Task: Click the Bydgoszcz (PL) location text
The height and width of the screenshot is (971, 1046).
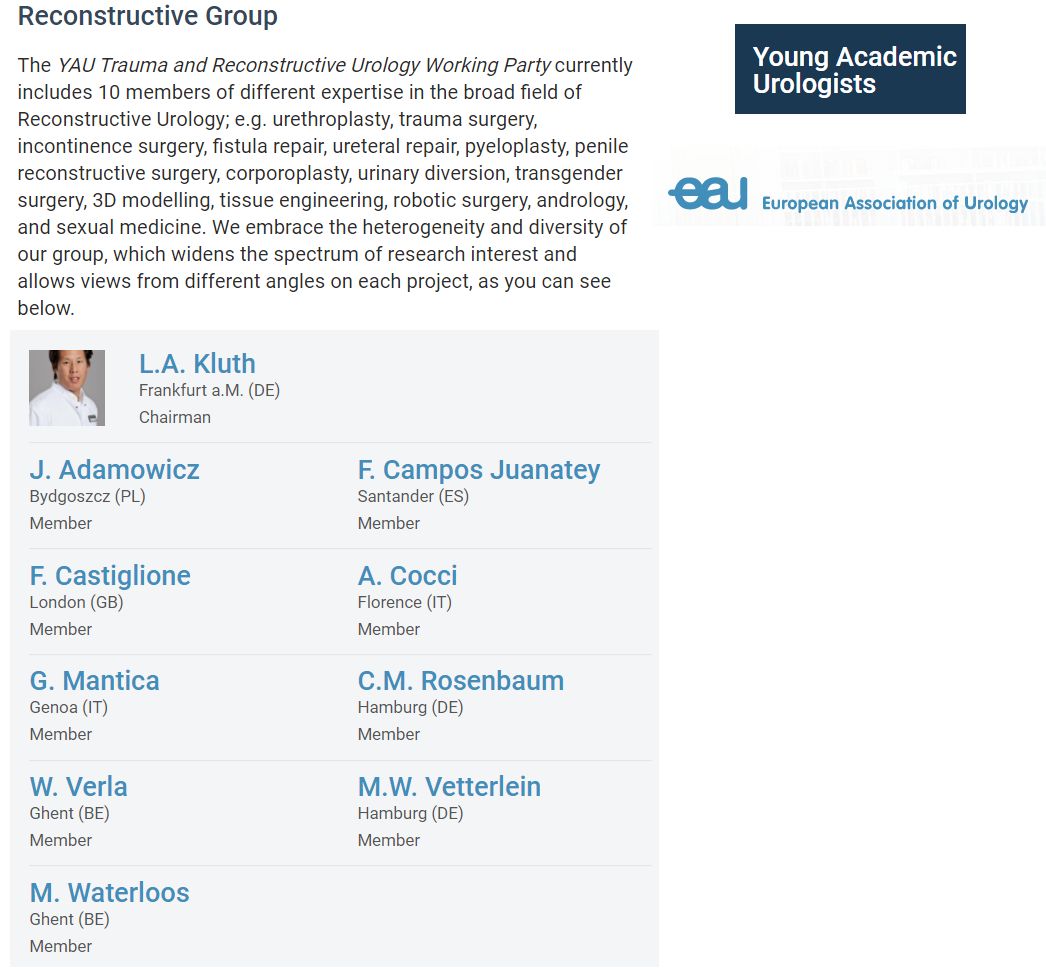Action: [x=88, y=497]
